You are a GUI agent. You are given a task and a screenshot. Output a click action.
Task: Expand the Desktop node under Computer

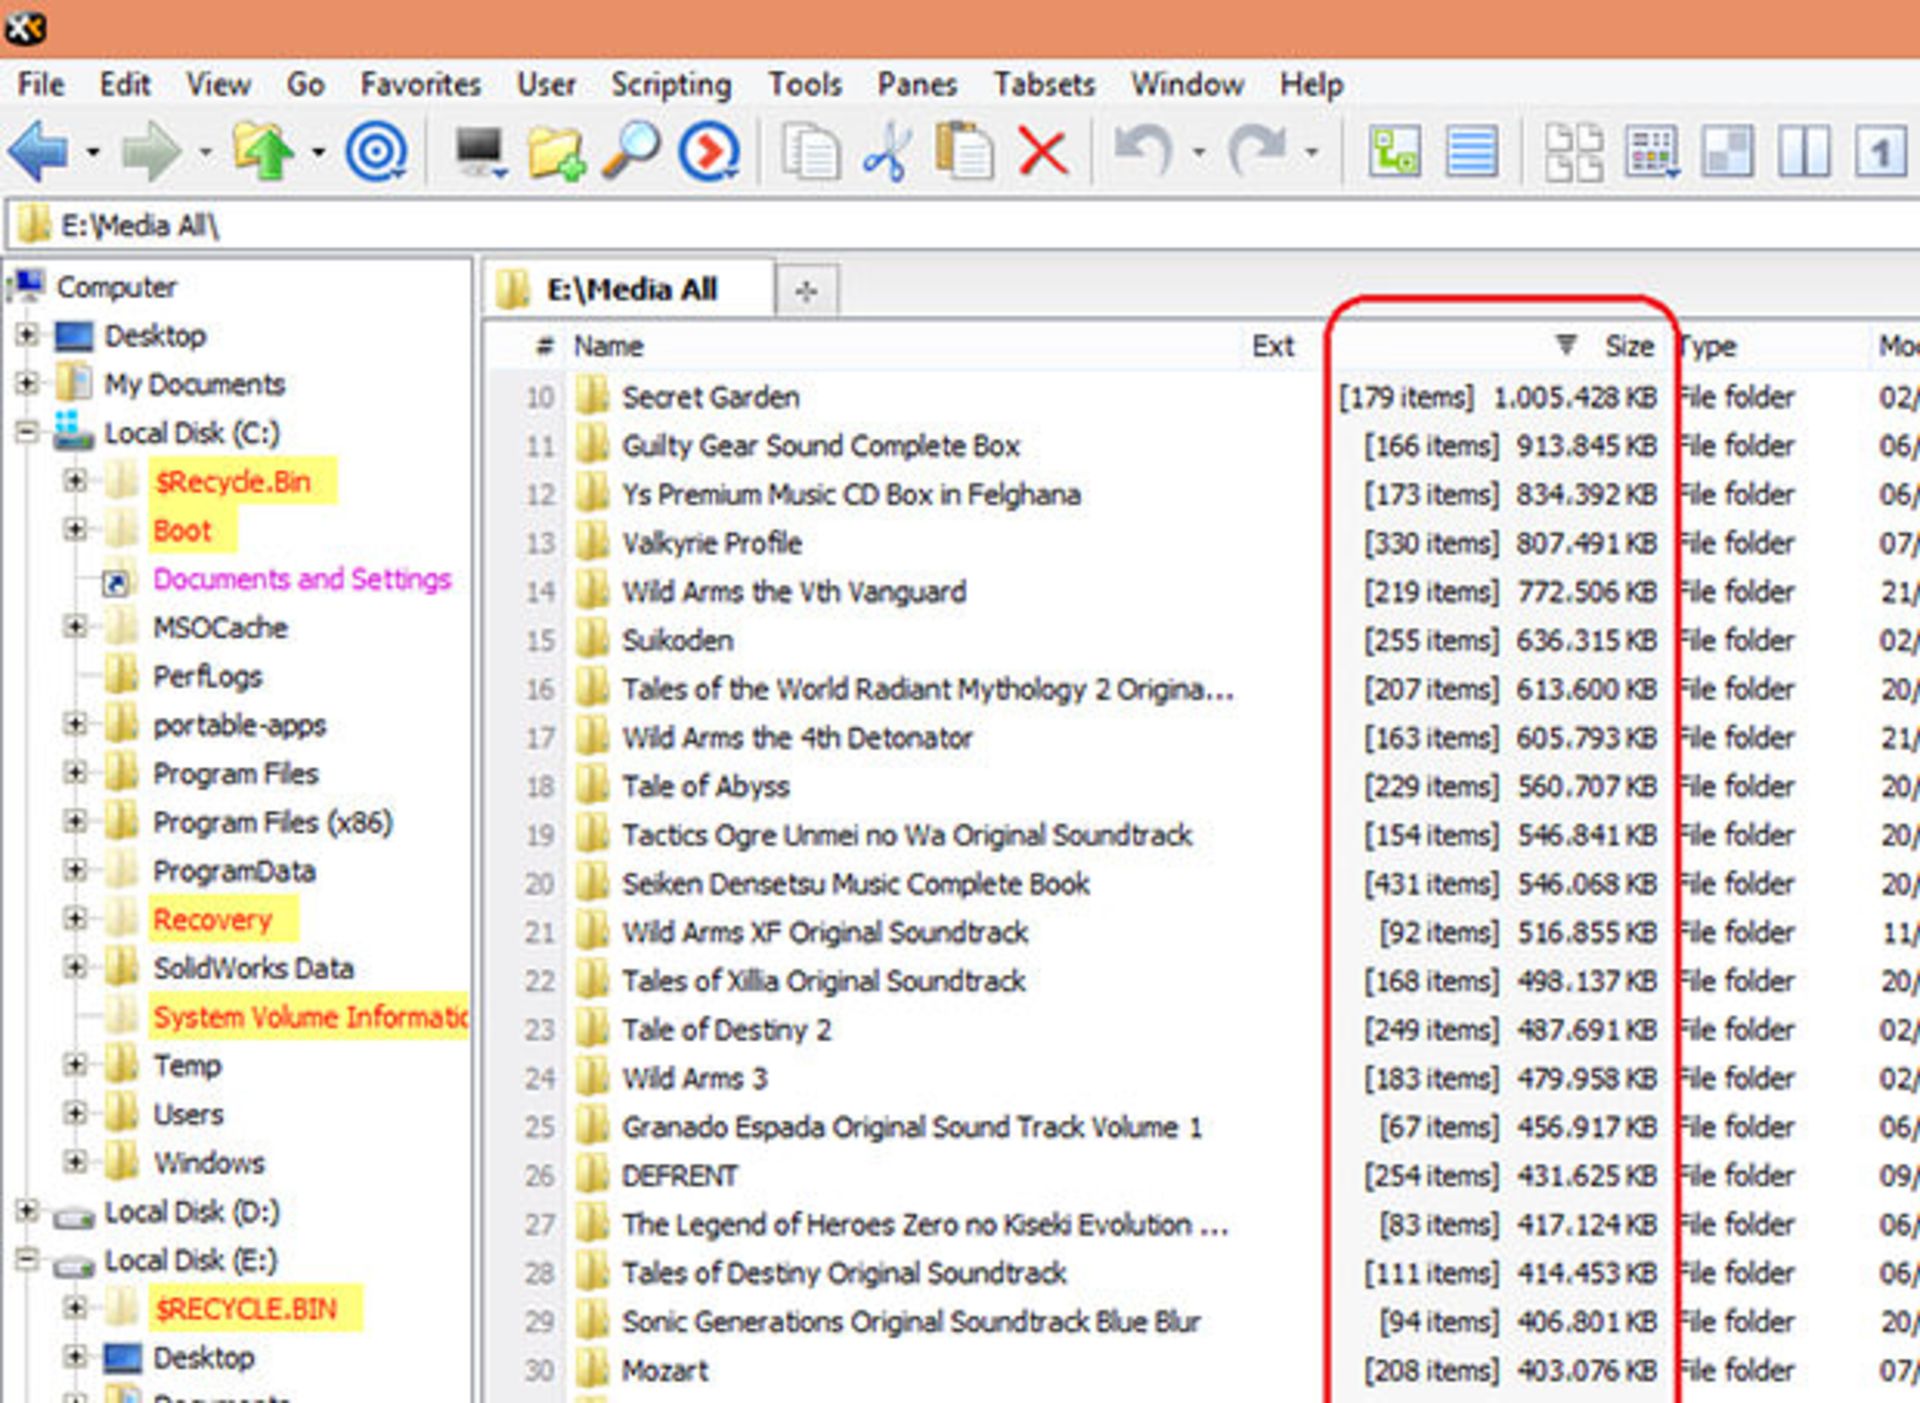[27, 335]
